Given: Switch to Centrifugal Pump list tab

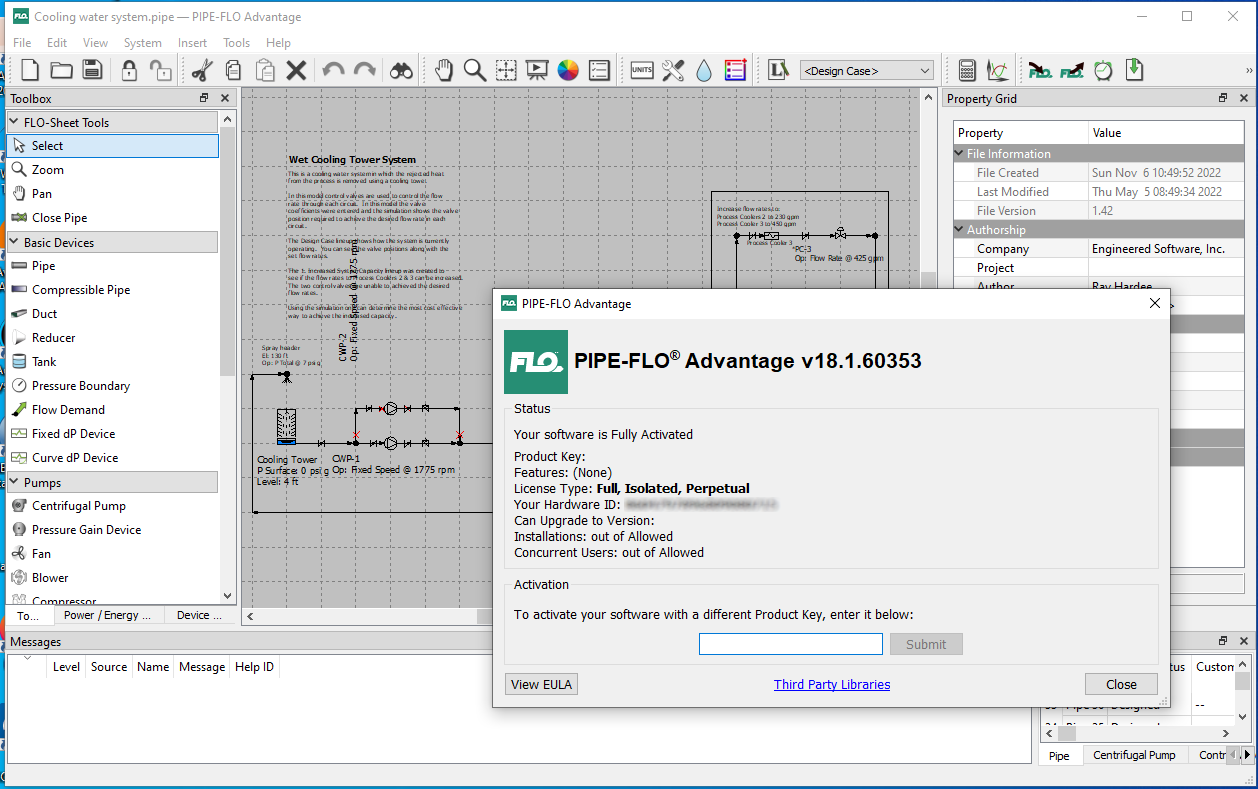Looking at the screenshot, I should coord(1134,755).
